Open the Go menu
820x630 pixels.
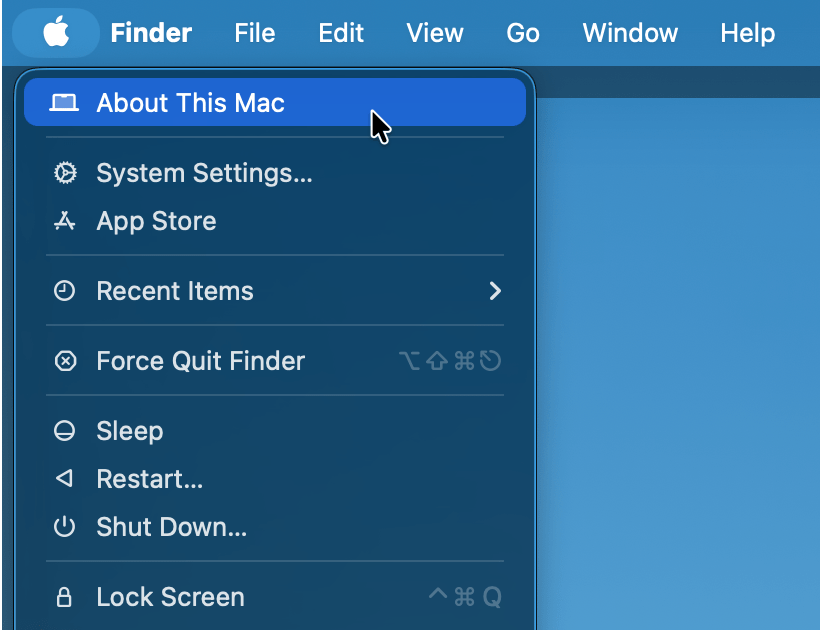click(x=523, y=33)
